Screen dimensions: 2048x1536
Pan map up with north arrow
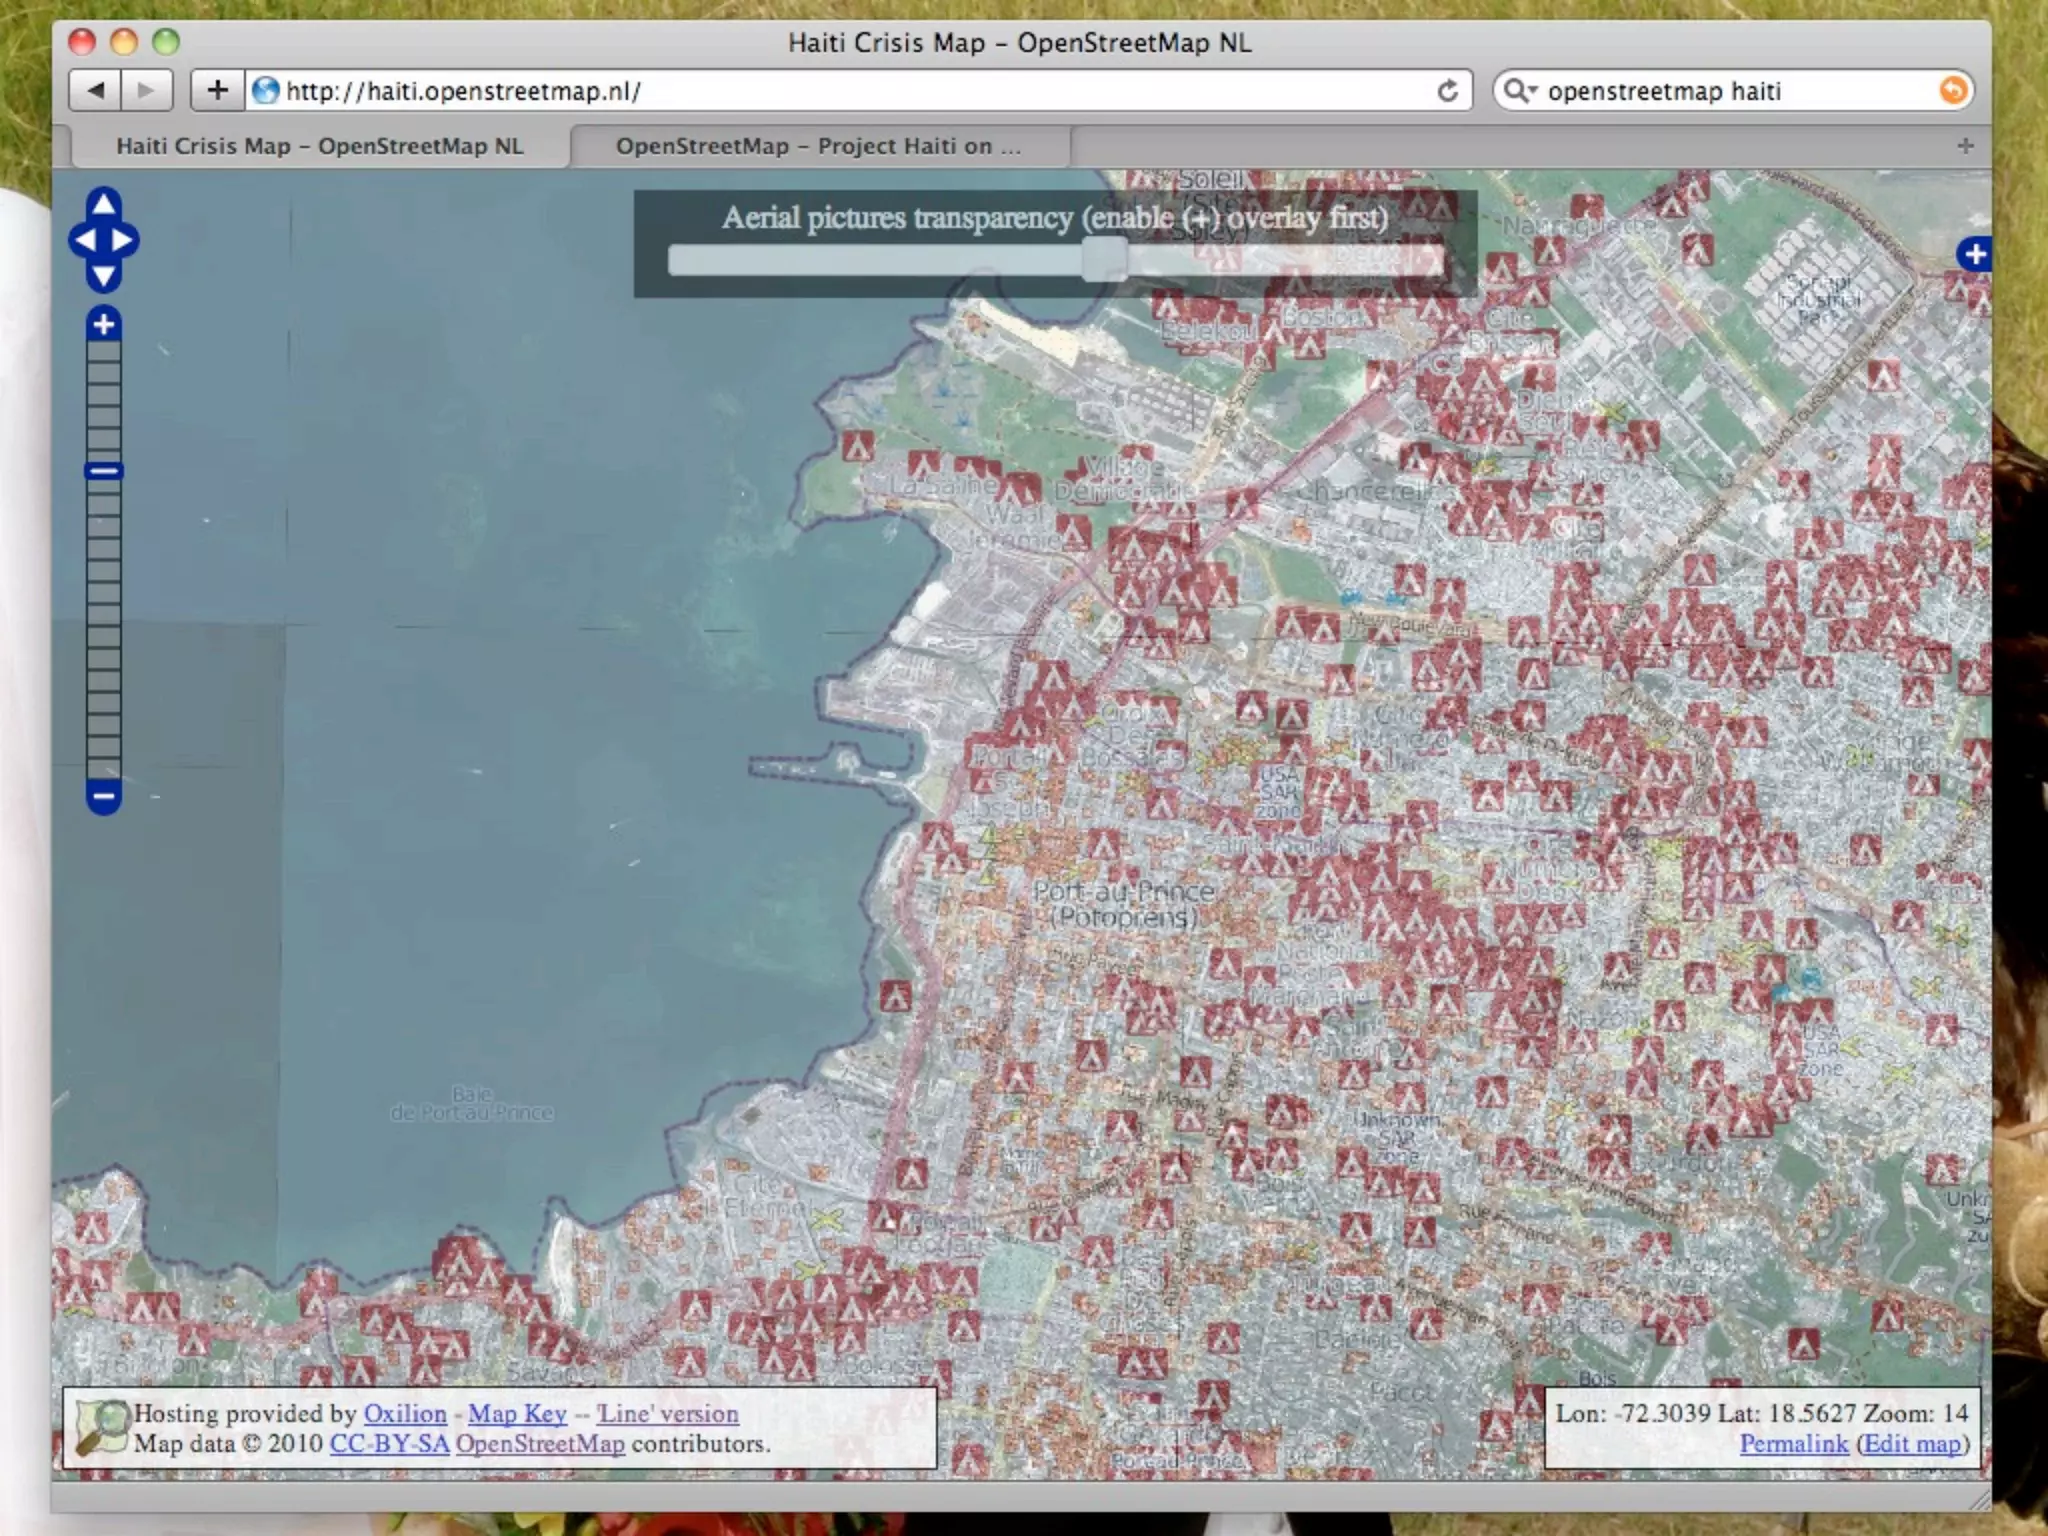coord(104,205)
